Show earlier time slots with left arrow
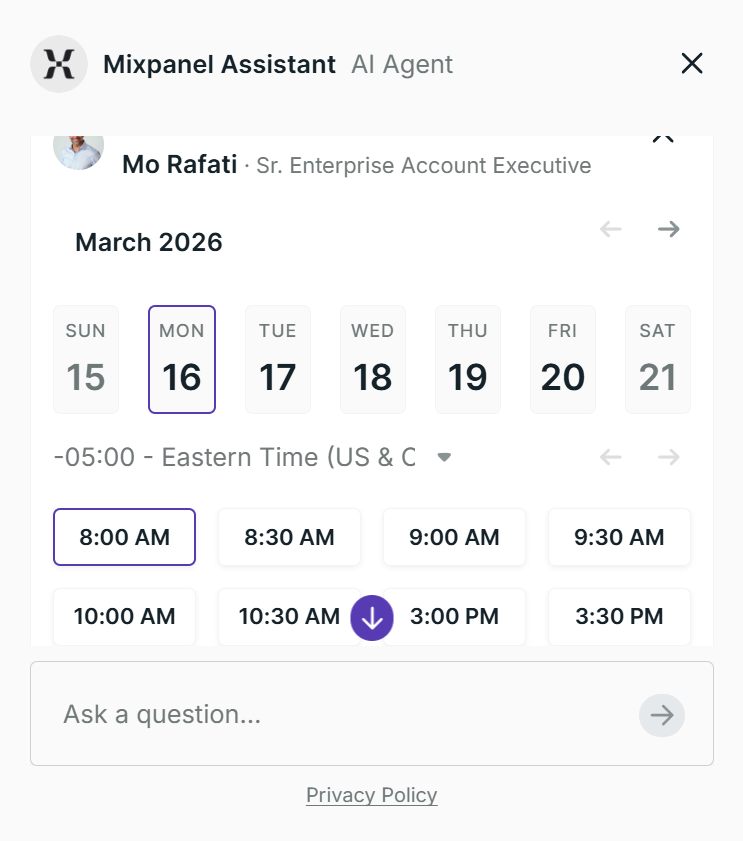 coord(611,457)
